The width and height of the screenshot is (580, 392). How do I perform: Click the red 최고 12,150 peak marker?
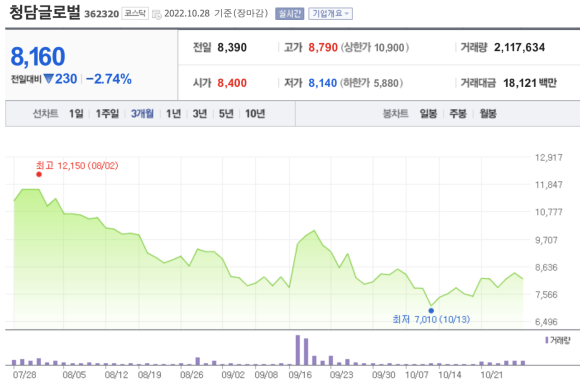point(39,175)
